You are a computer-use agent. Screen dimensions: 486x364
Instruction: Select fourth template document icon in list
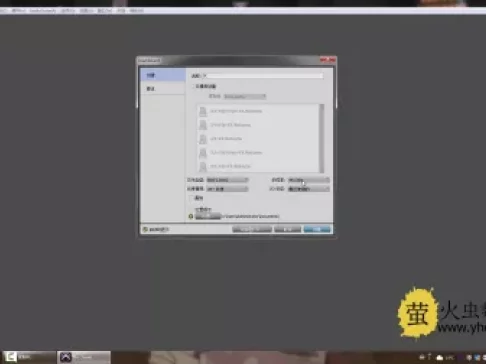203,153
